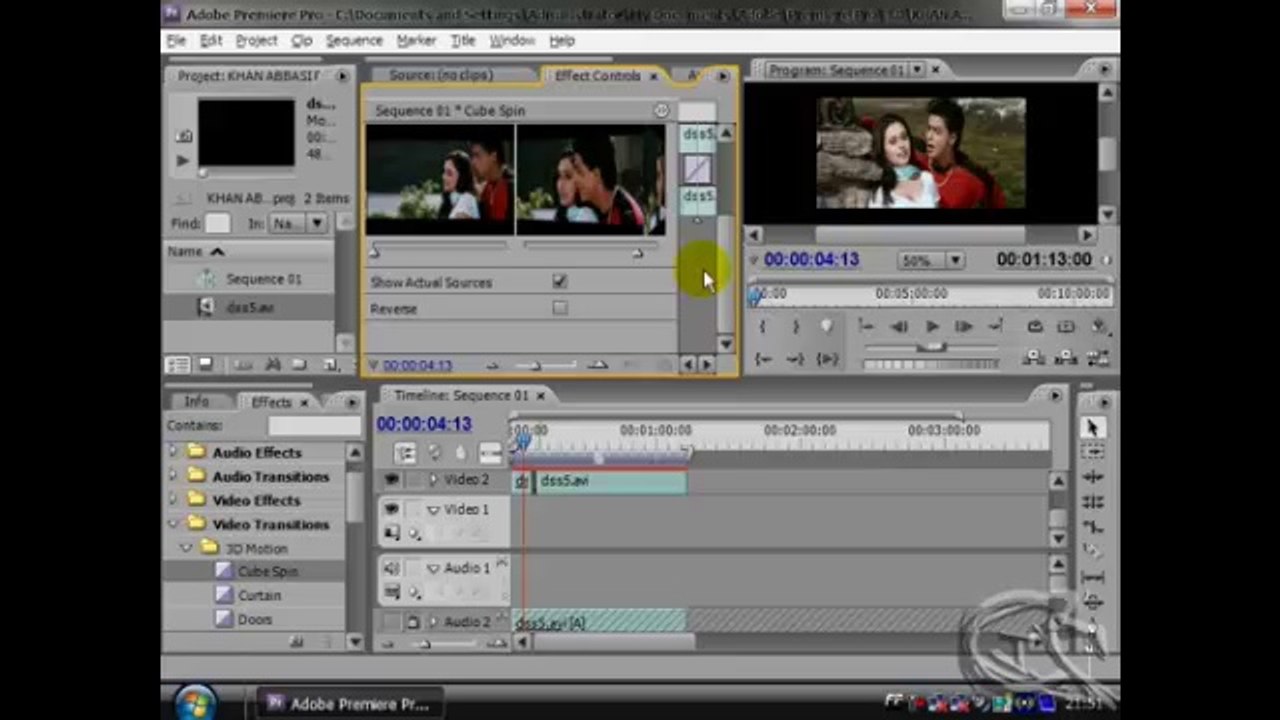Screen dimensions: 1280x720
Task: Click the Snap icon in the Timeline
Action: click(405, 453)
